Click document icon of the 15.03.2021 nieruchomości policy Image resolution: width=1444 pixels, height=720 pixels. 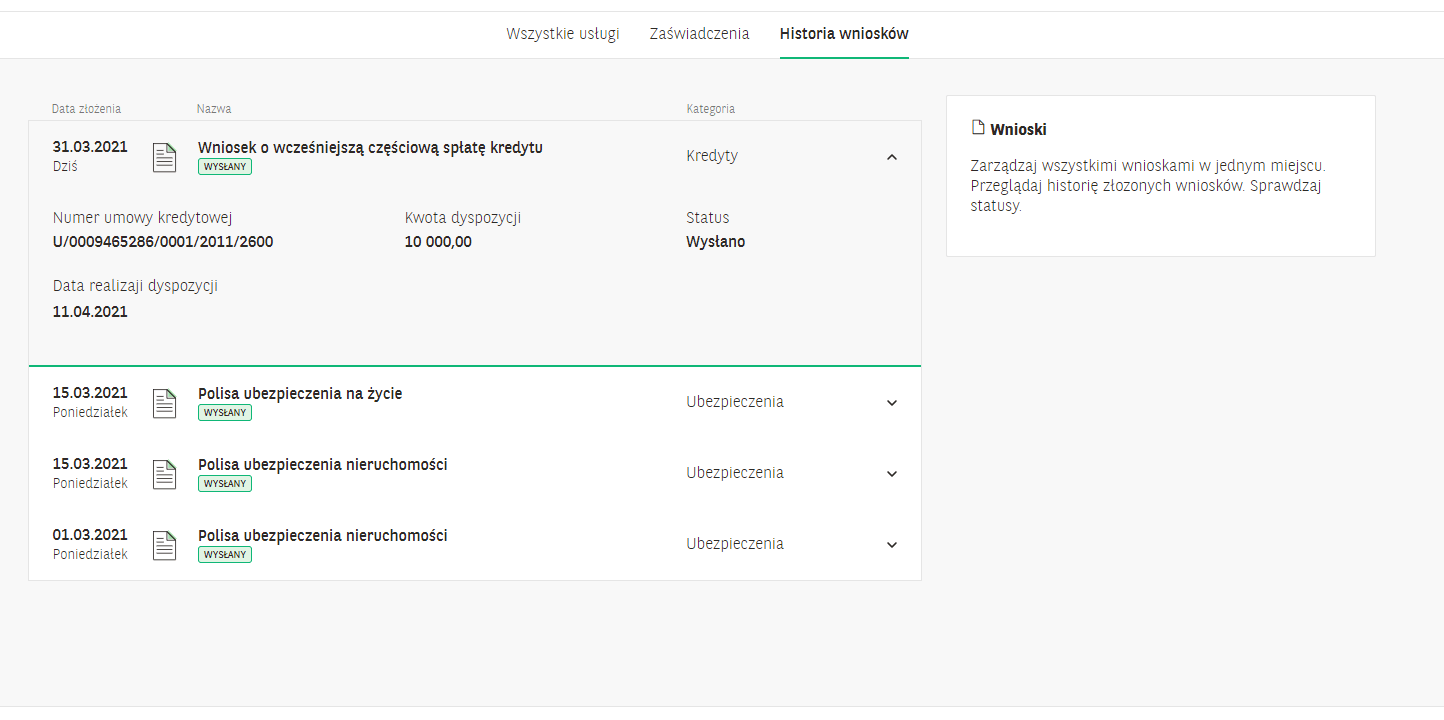coord(164,474)
